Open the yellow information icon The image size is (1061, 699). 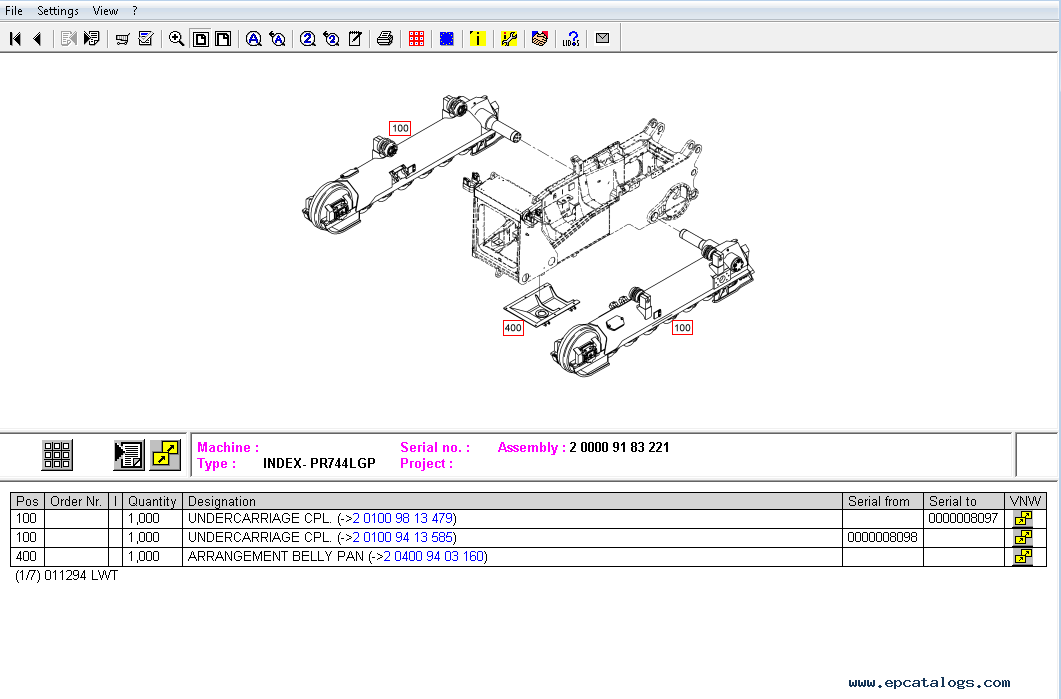(x=478, y=39)
